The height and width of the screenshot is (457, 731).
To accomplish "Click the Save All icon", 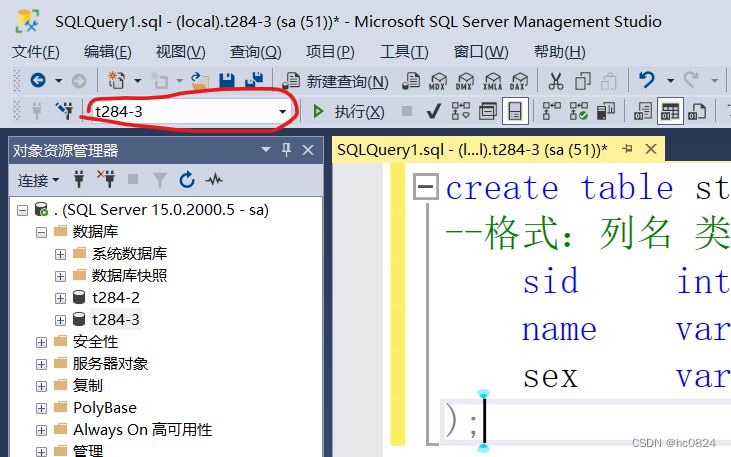I will click(x=254, y=81).
